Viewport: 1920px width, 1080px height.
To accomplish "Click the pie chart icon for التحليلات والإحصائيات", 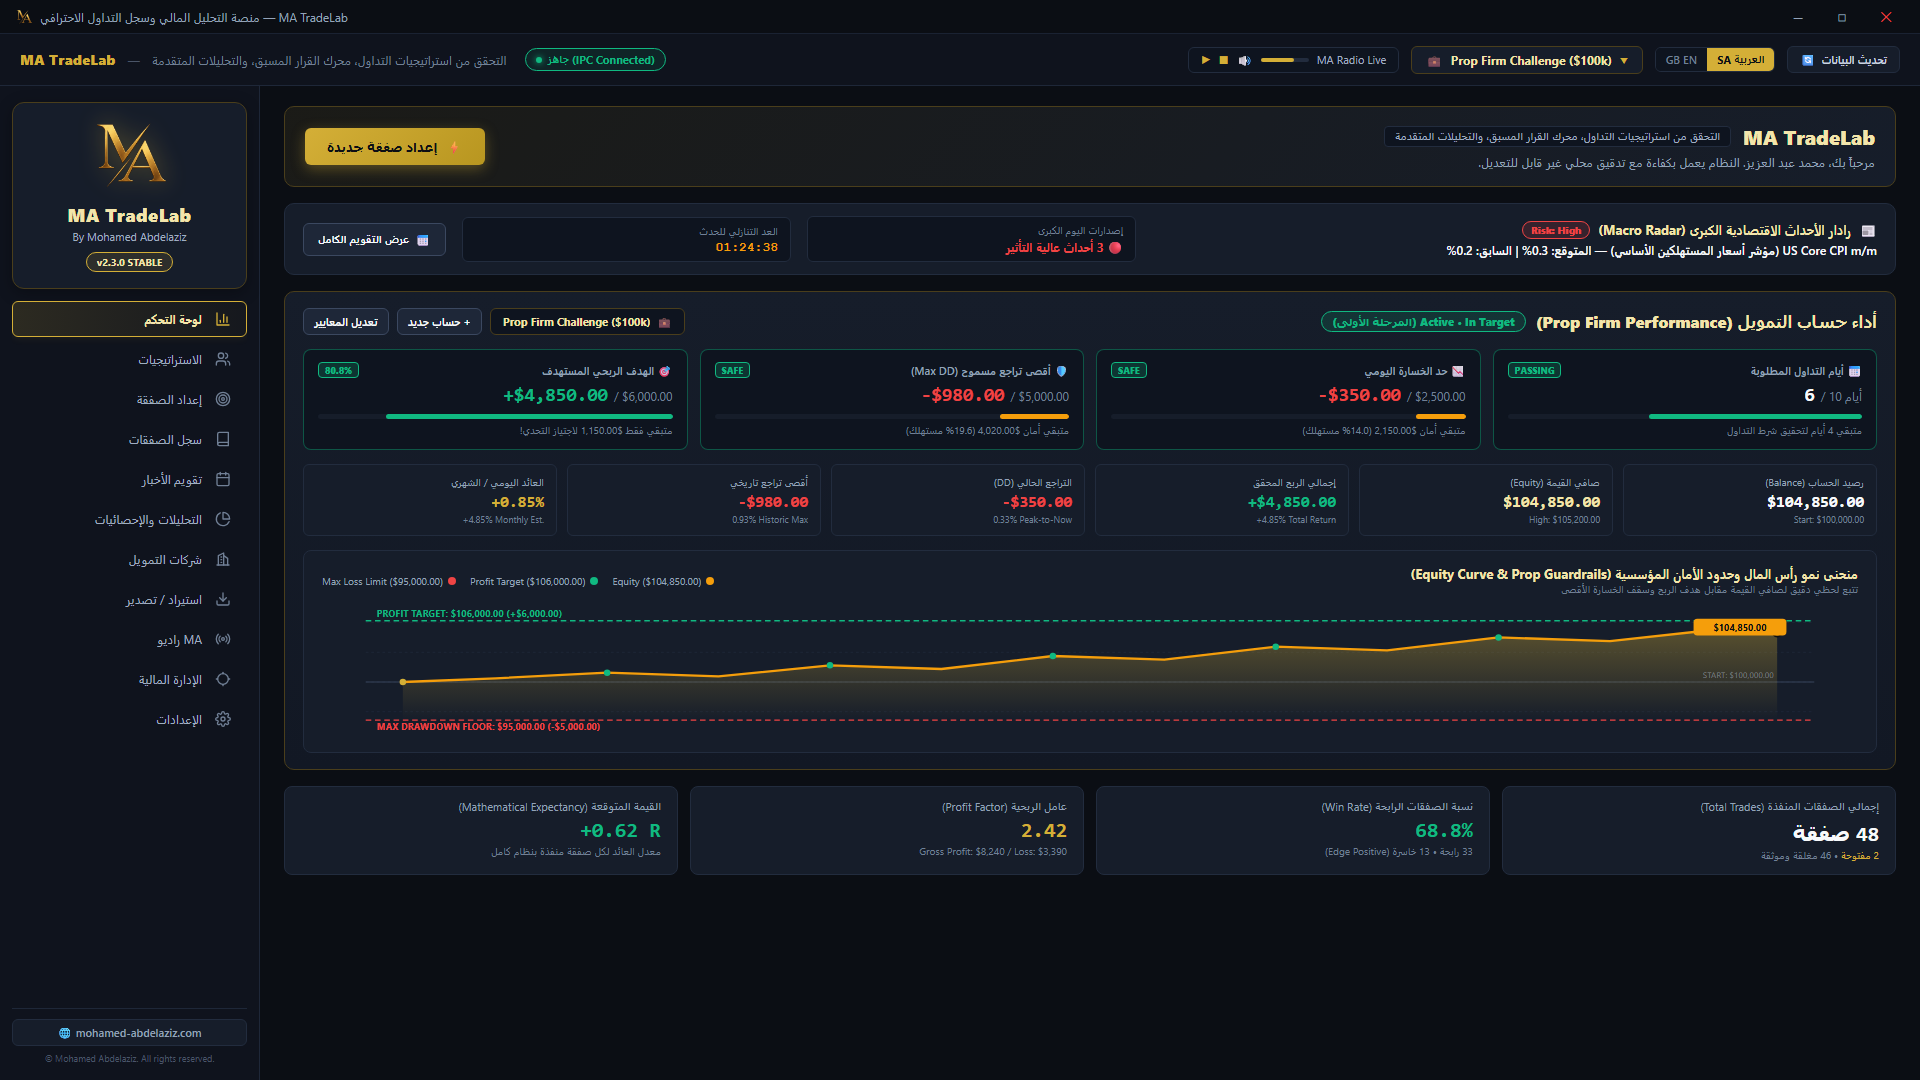I will tap(223, 520).
